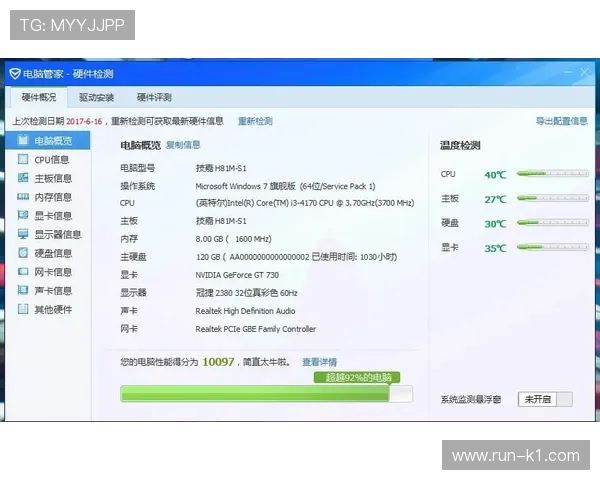Click the 2017-6-16 detection date
Image resolution: width=600 pixels, height=480 pixels.
tap(84, 121)
